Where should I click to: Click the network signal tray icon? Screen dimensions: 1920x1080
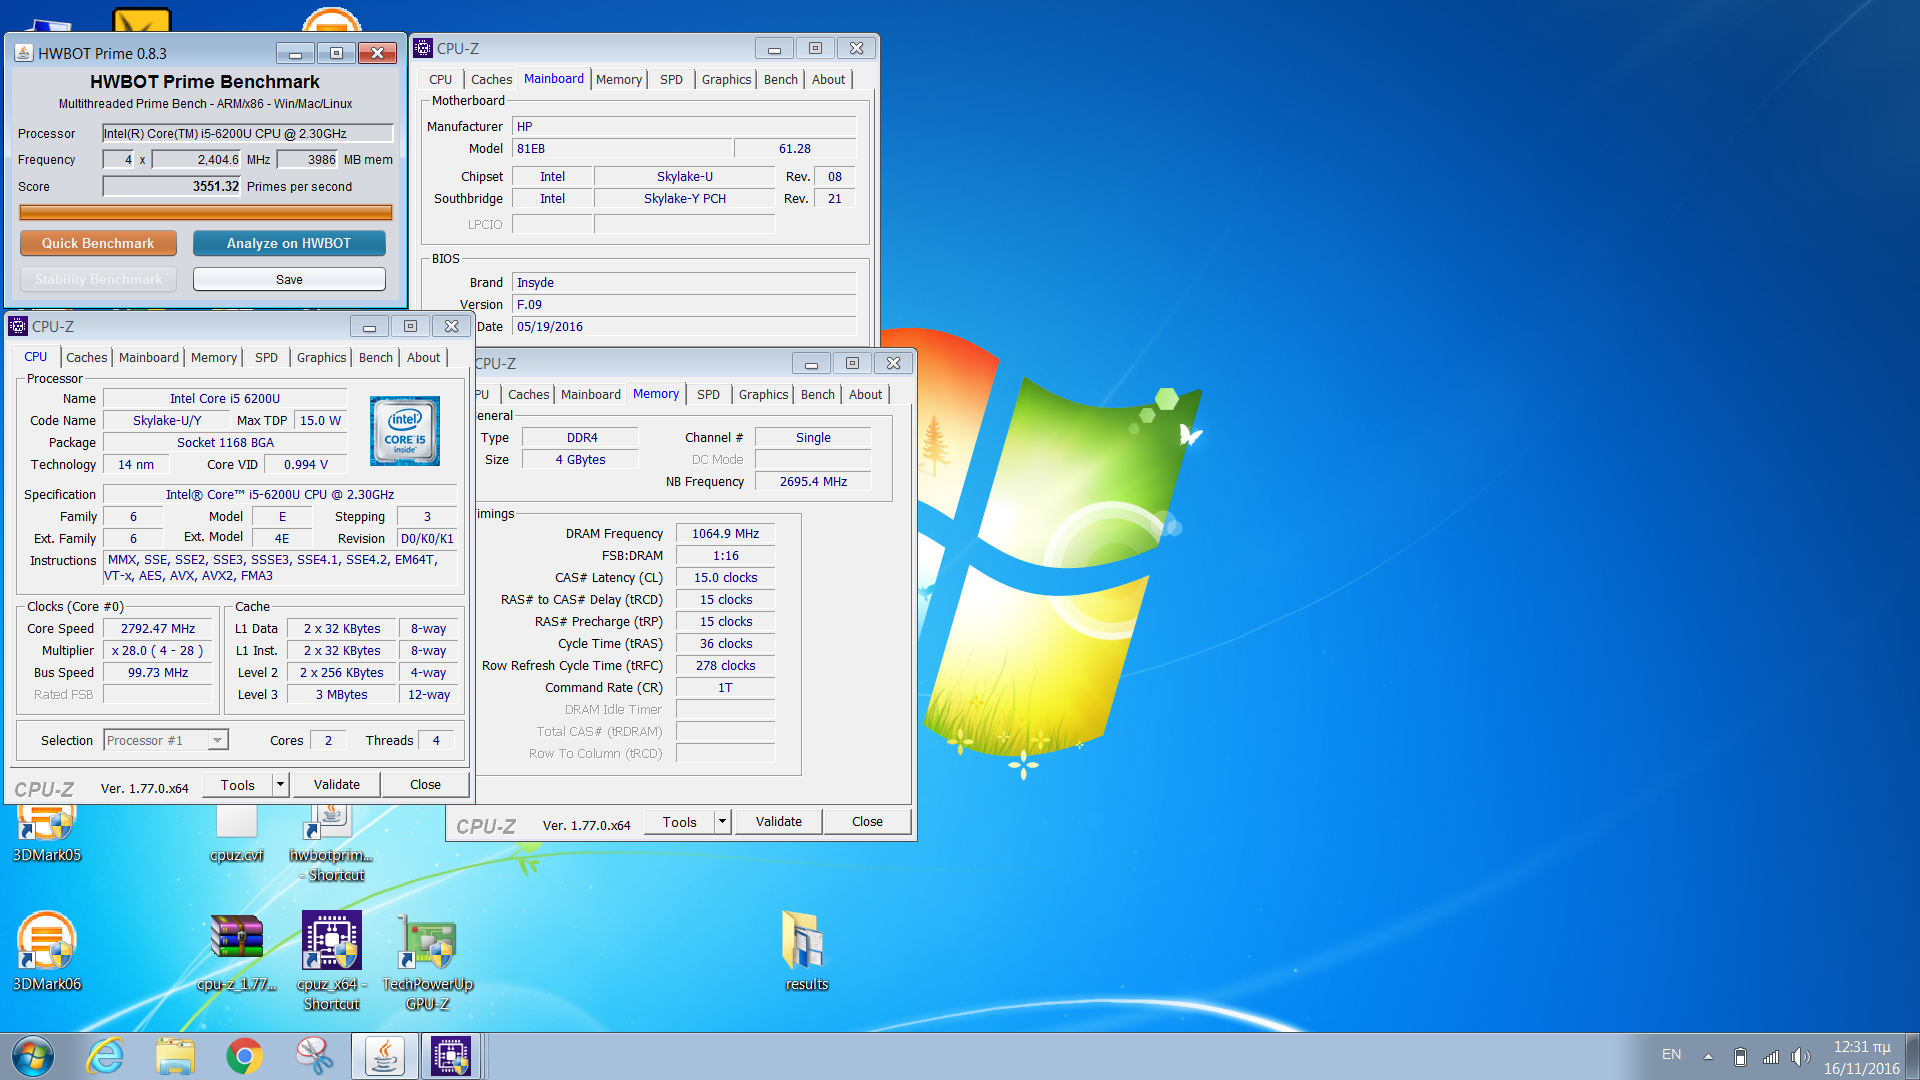point(1770,1057)
